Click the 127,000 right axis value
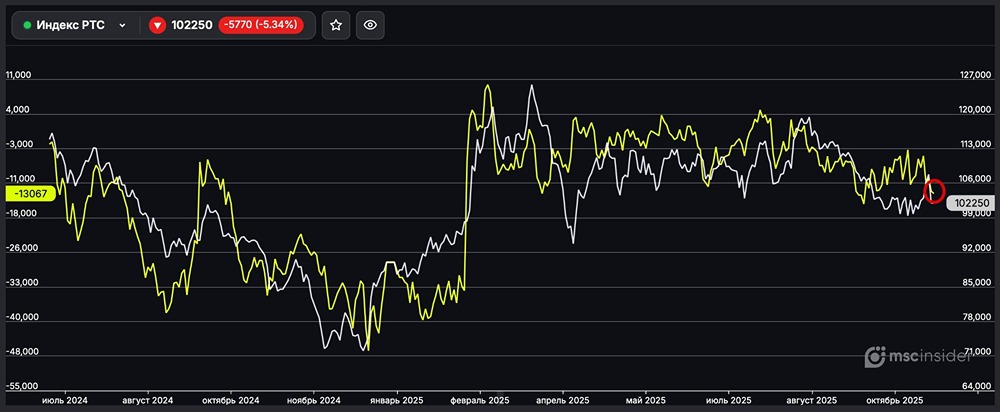 pos(976,75)
